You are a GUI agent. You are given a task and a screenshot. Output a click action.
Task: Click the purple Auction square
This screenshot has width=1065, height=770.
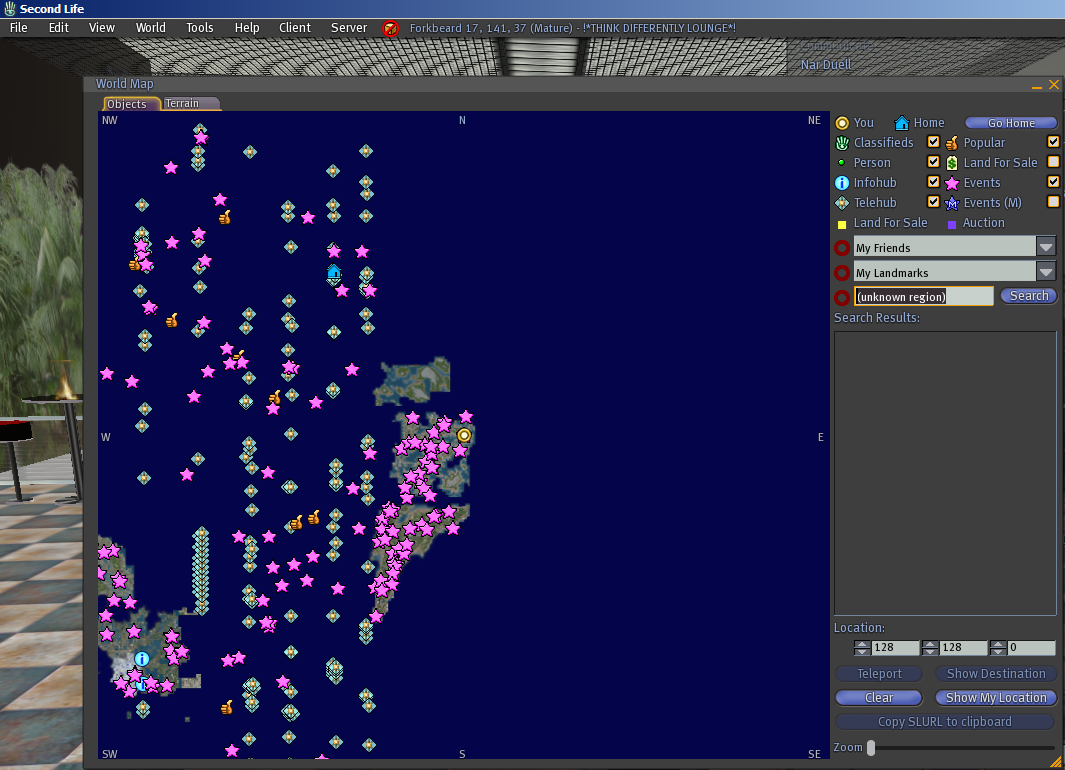pos(952,224)
